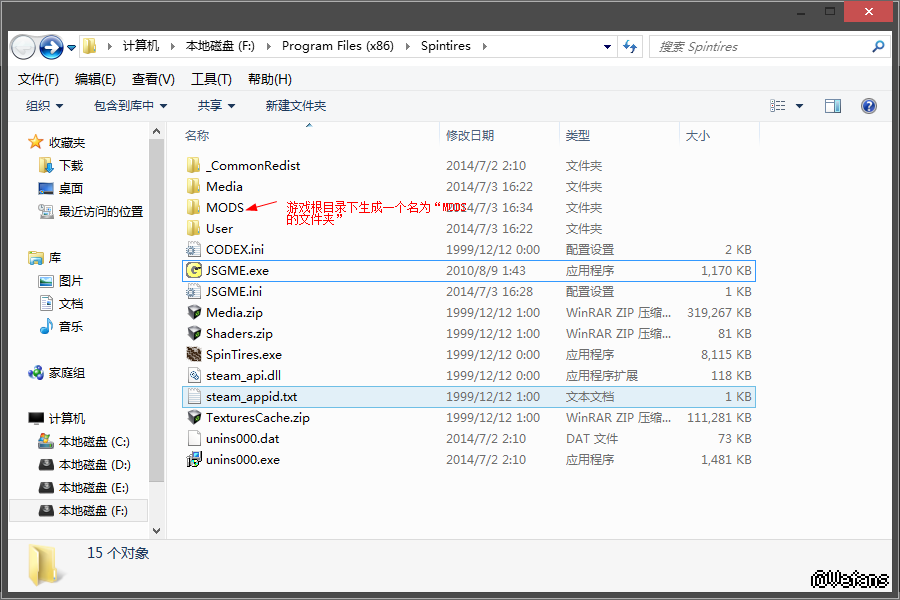Select the Media folder icon
The height and width of the screenshot is (600, 900).
(x=193, y=187)
